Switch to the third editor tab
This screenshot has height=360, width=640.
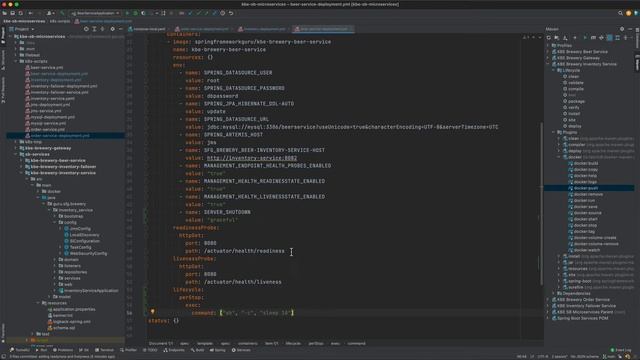coord(263,29)
